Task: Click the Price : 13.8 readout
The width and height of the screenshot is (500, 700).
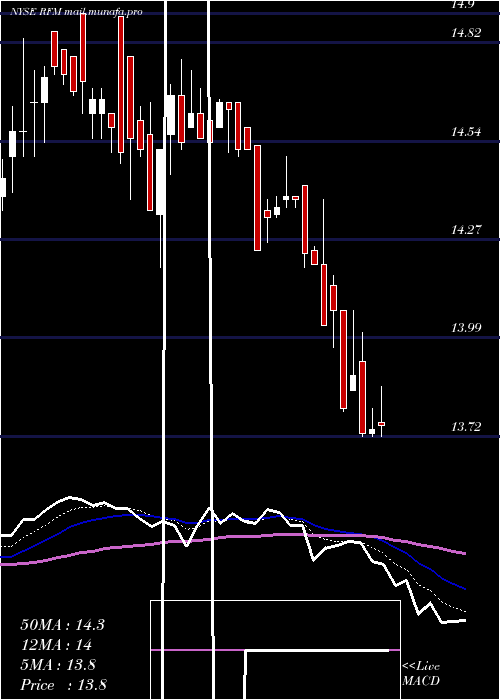Action: 63,685
